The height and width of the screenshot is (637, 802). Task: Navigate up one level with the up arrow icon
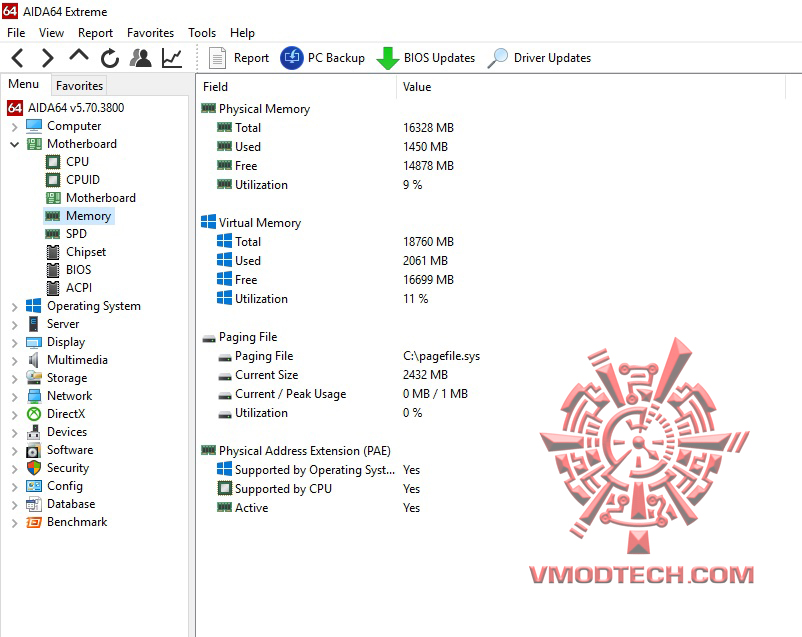(79, 56)
